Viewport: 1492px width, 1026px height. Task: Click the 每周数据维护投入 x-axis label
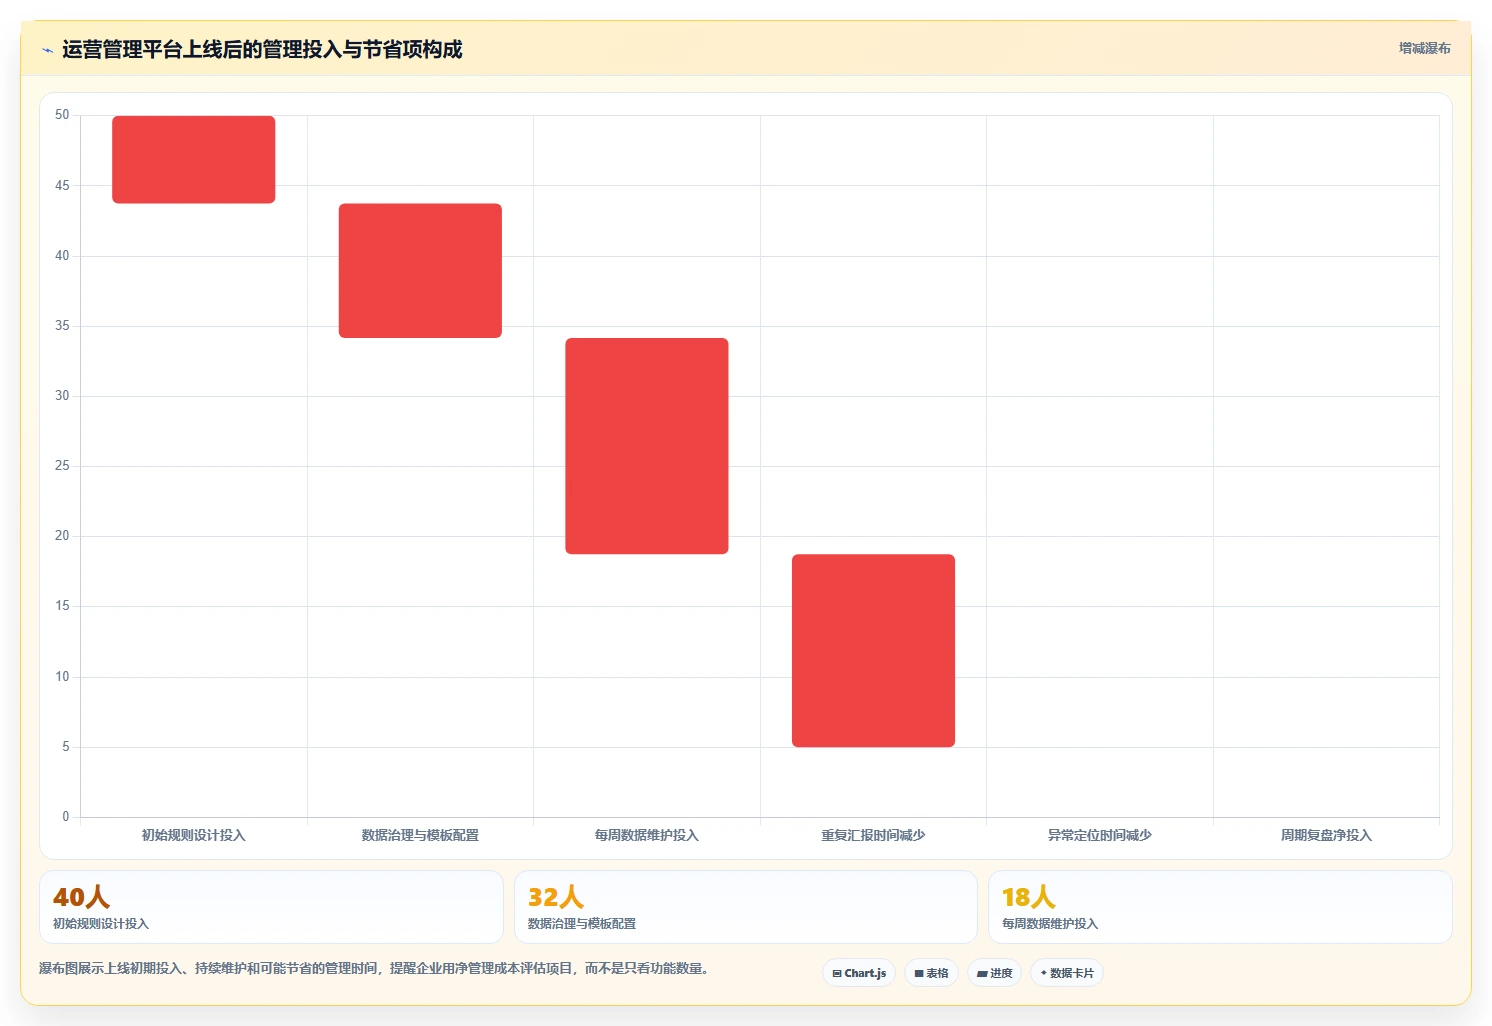[x=647, y=835]
